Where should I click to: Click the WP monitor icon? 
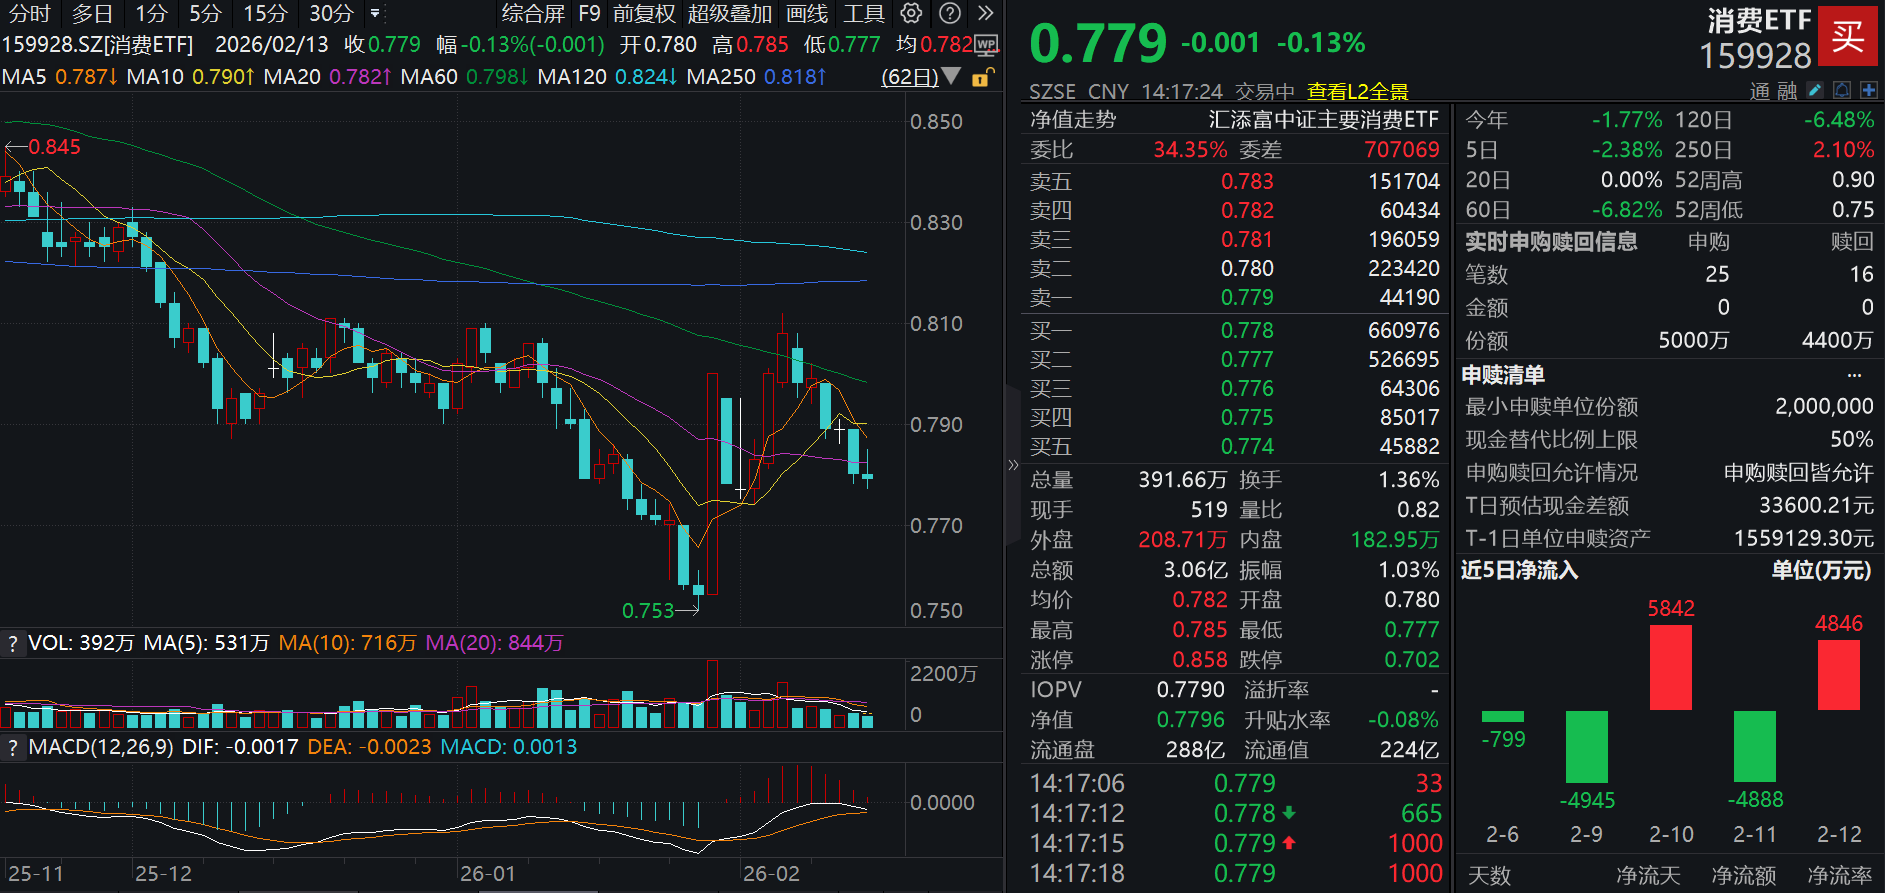pyautogui.click(x=986, y=45)
